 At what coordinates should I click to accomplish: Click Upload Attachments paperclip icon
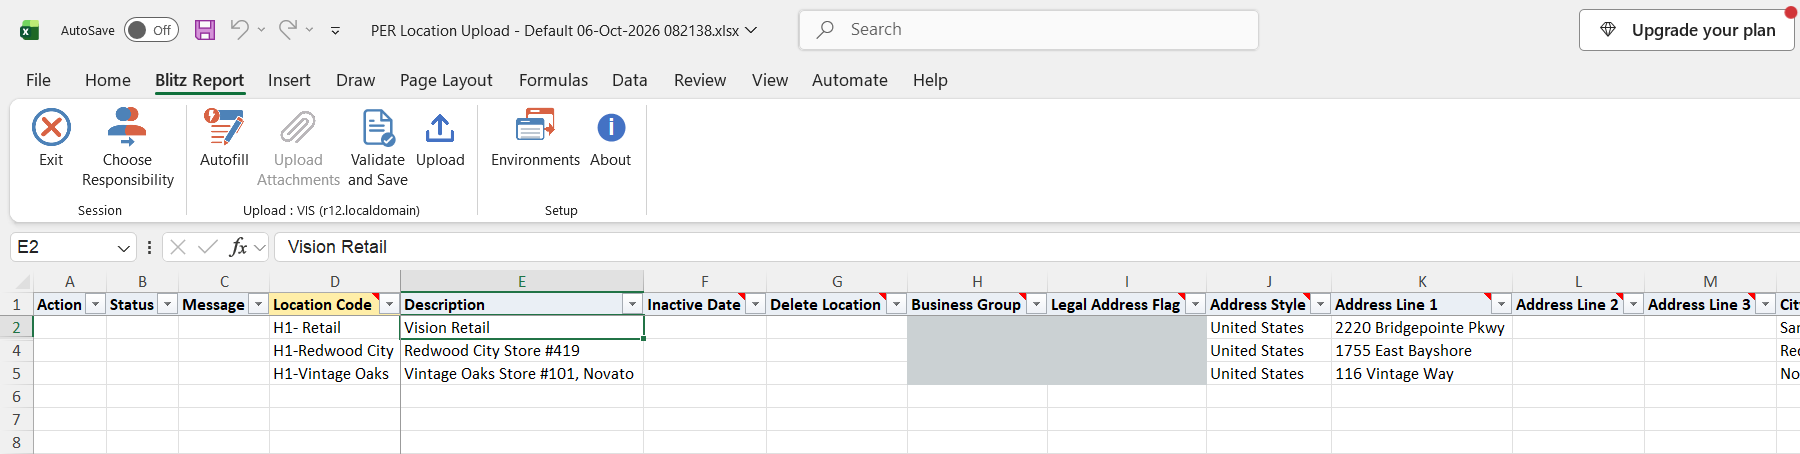click(x=298, y=128)
